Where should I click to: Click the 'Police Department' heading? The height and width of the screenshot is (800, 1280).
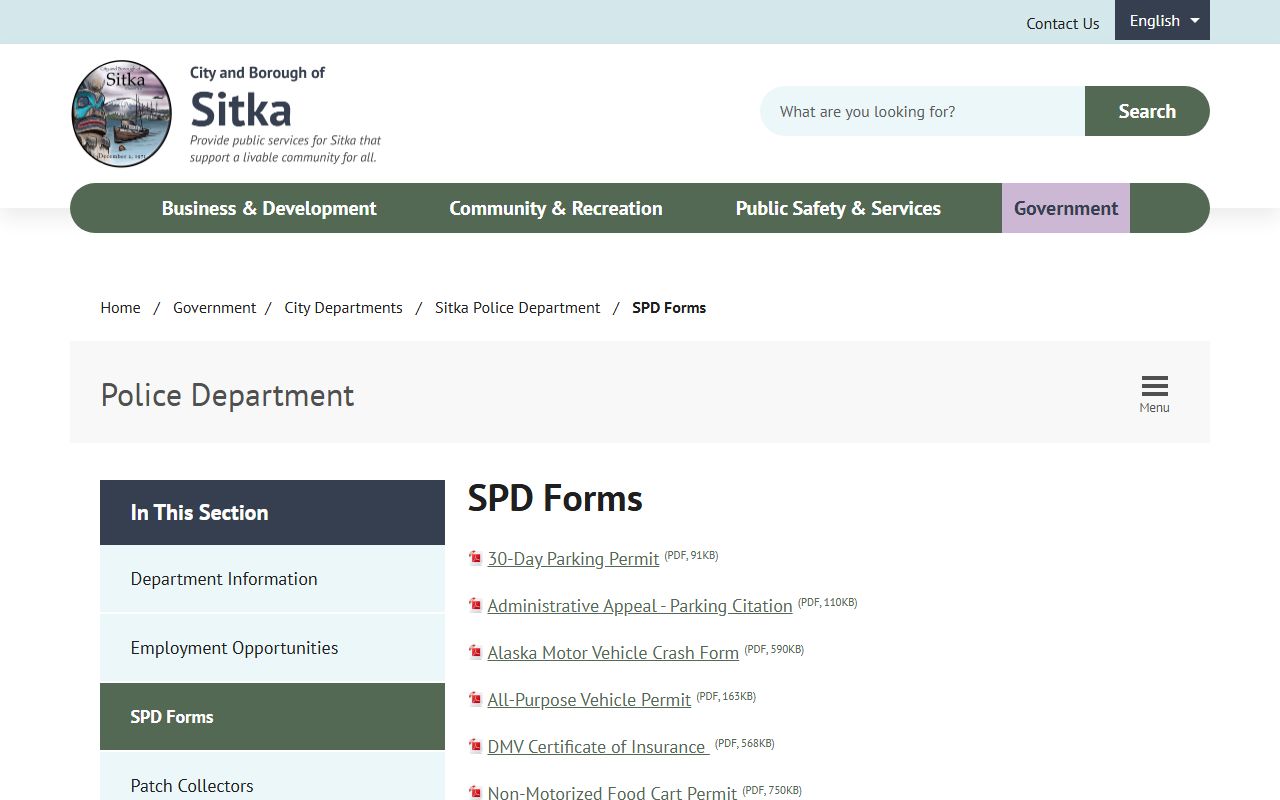tap(227, 395)
